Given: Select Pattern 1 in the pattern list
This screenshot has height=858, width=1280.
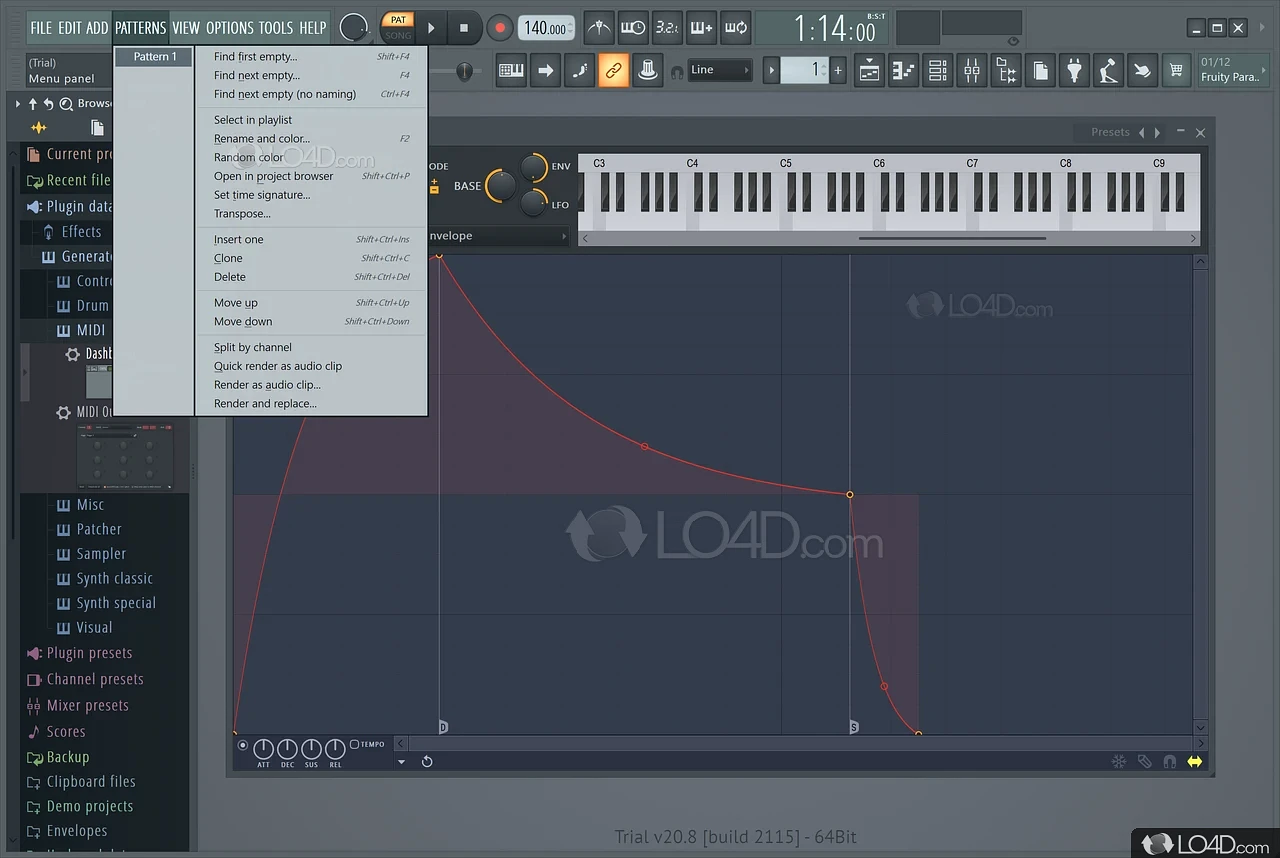Looking at the screenshot, I should coord(154,57).
